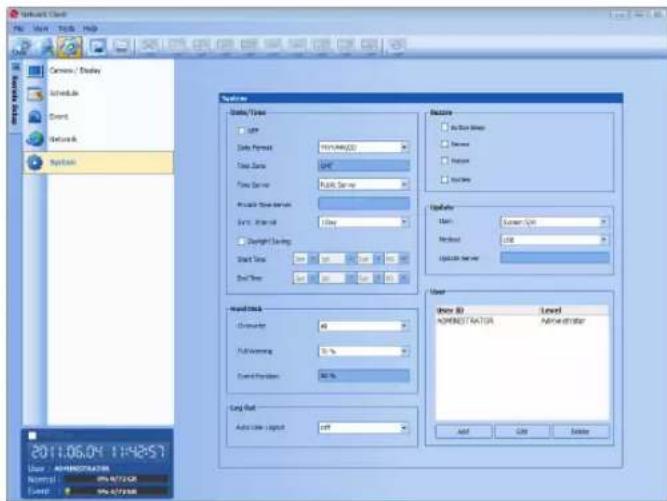Image resolution: width=667 pixels, height=501 pixels.
Task: Open the View menu
Action: pyautogui.click(x=41, y=28)
